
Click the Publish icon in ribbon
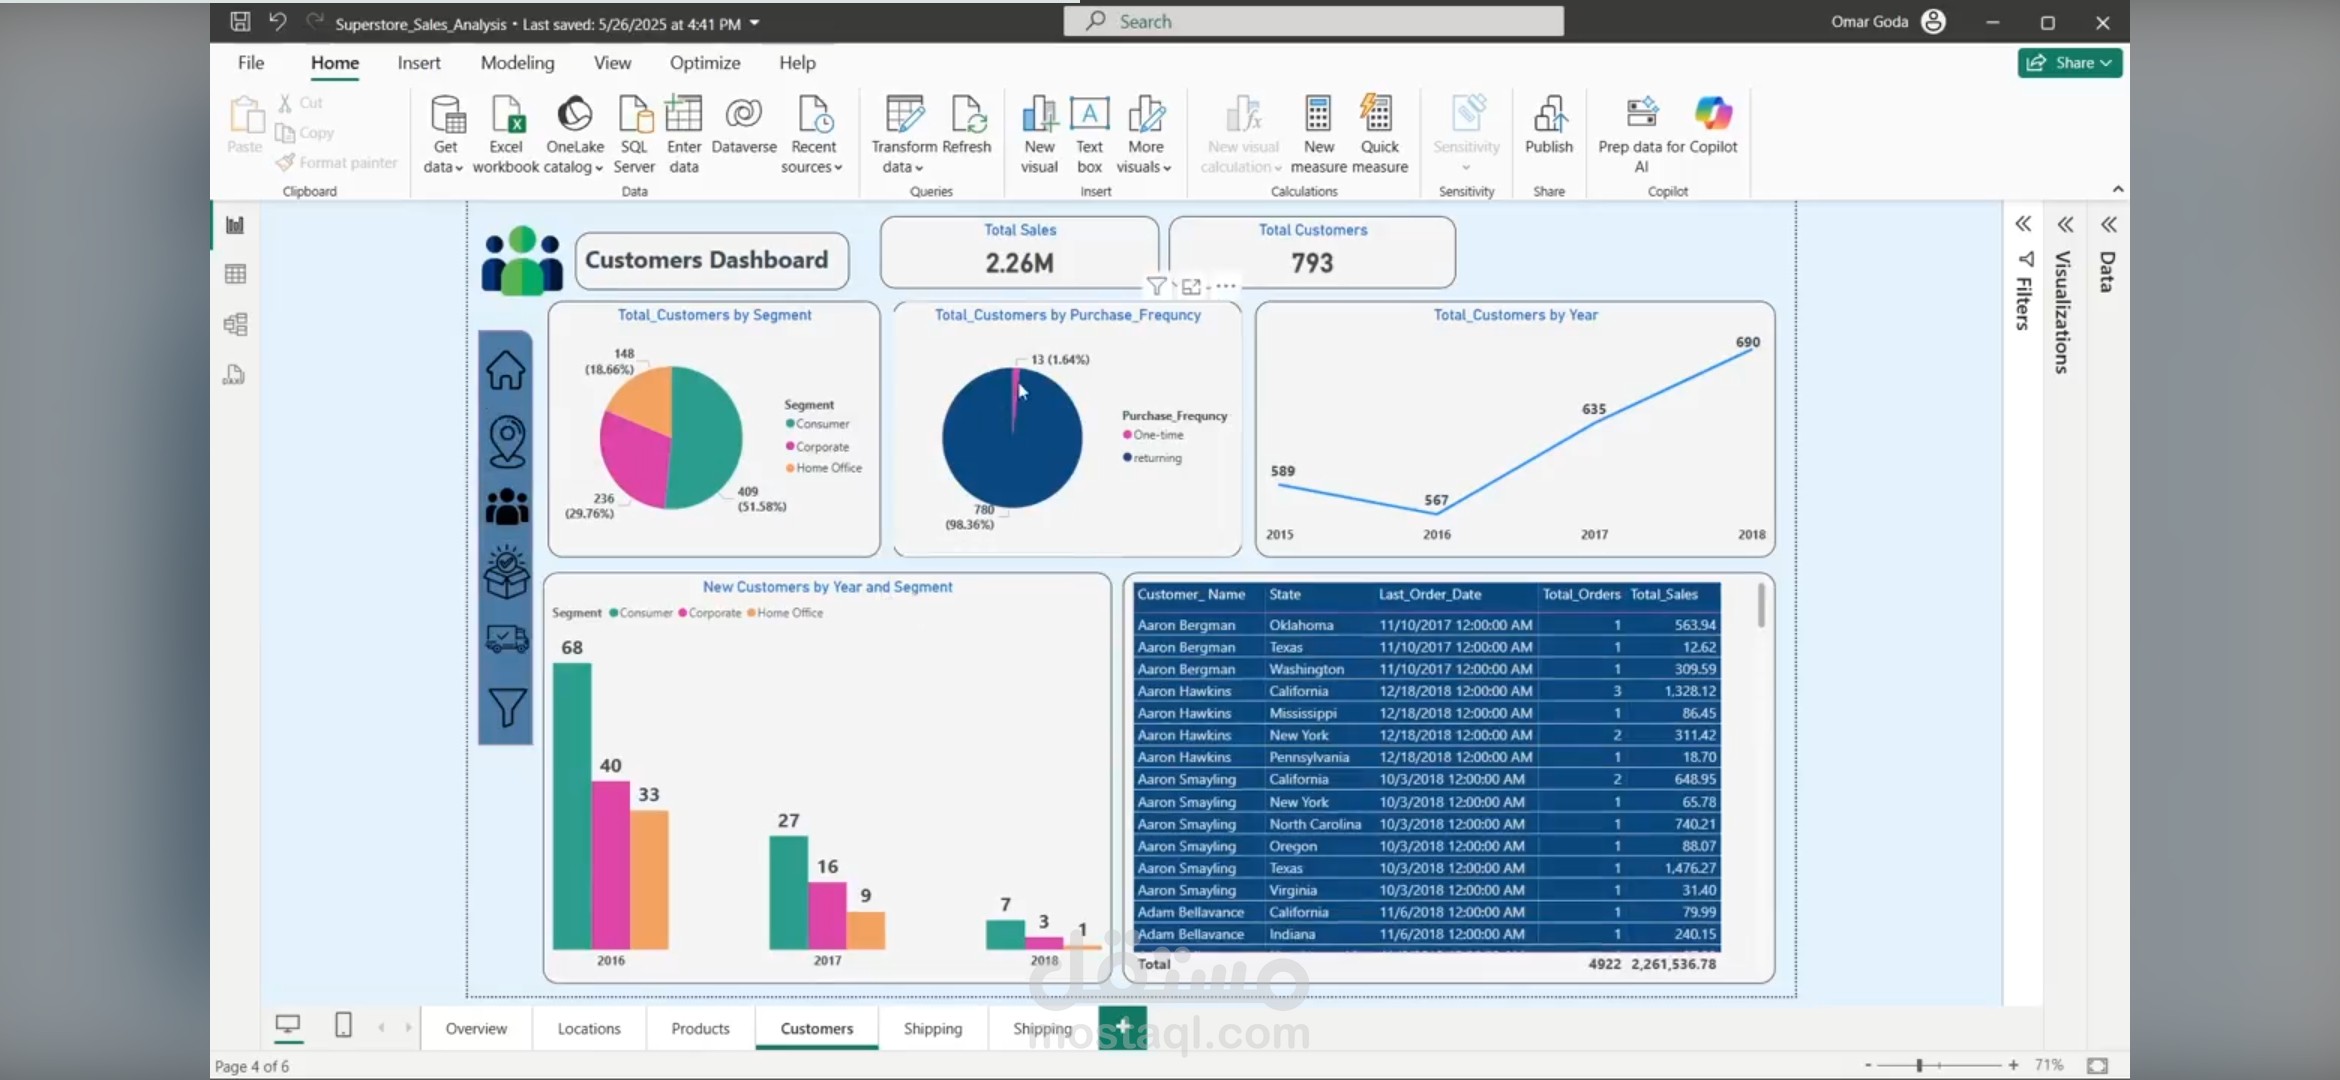point(1549,115)
